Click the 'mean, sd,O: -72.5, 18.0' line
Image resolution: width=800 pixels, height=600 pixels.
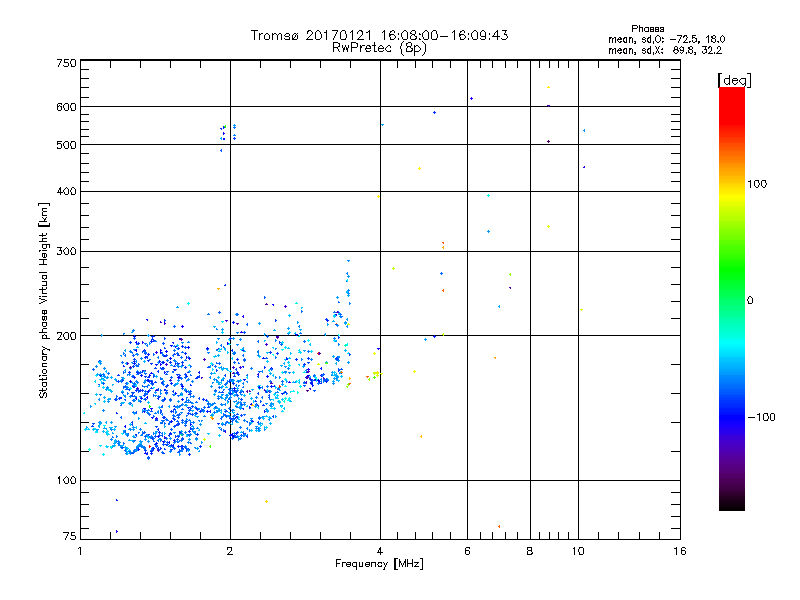tap(666, 39)
